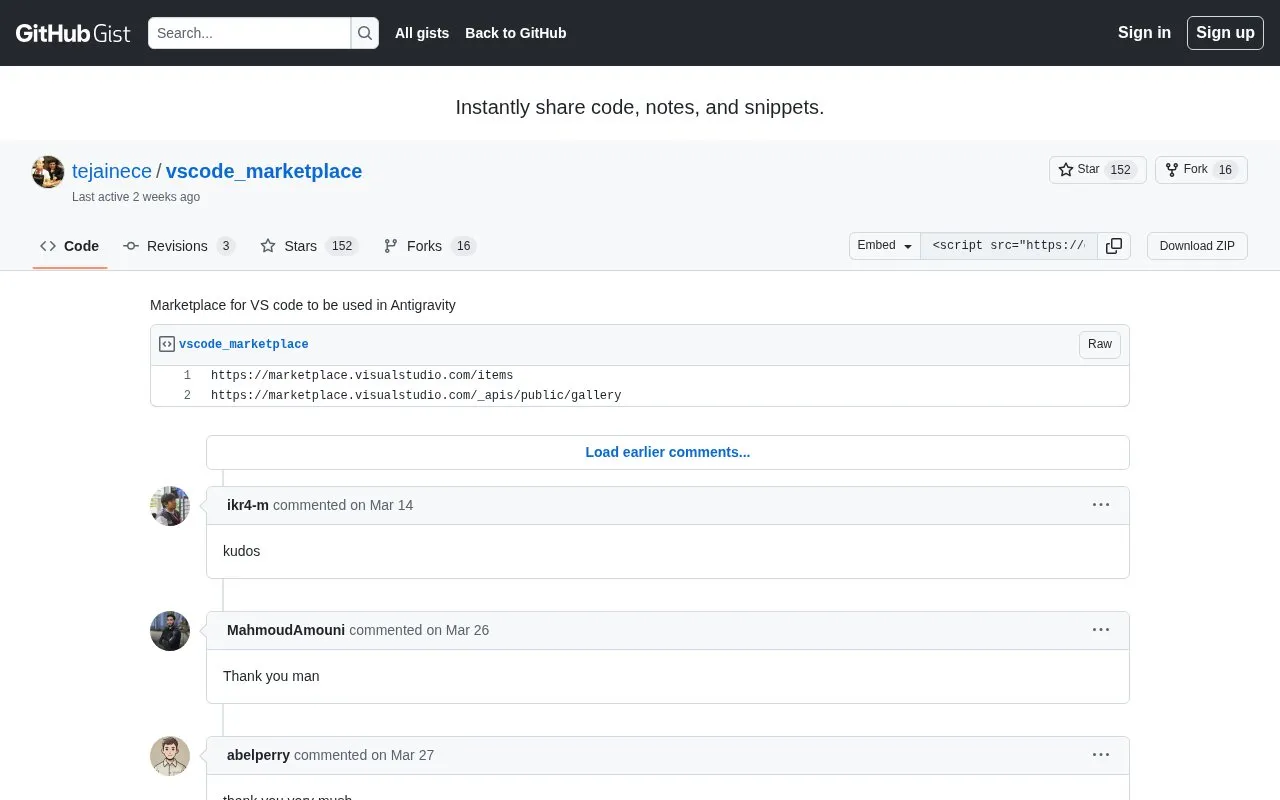
Task: Open the star count 152 badge
Action: pos(1121,170)
